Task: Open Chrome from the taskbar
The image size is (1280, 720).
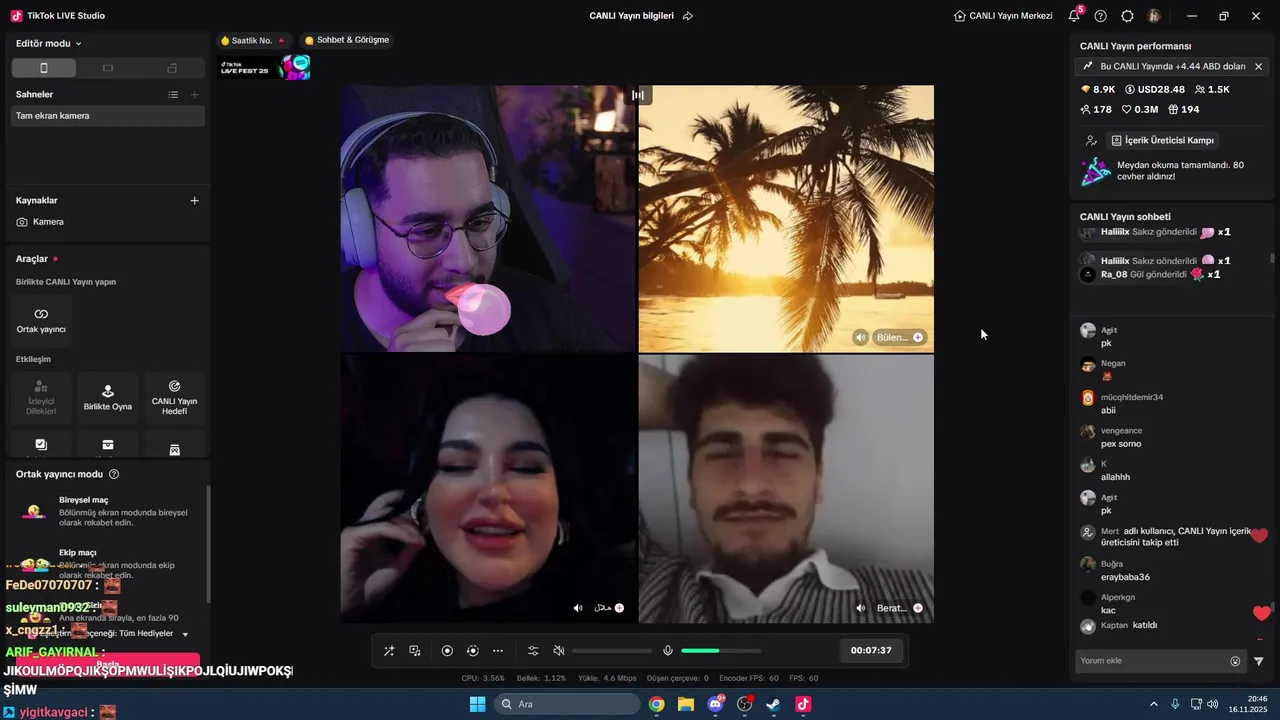Action: [656, 704]
